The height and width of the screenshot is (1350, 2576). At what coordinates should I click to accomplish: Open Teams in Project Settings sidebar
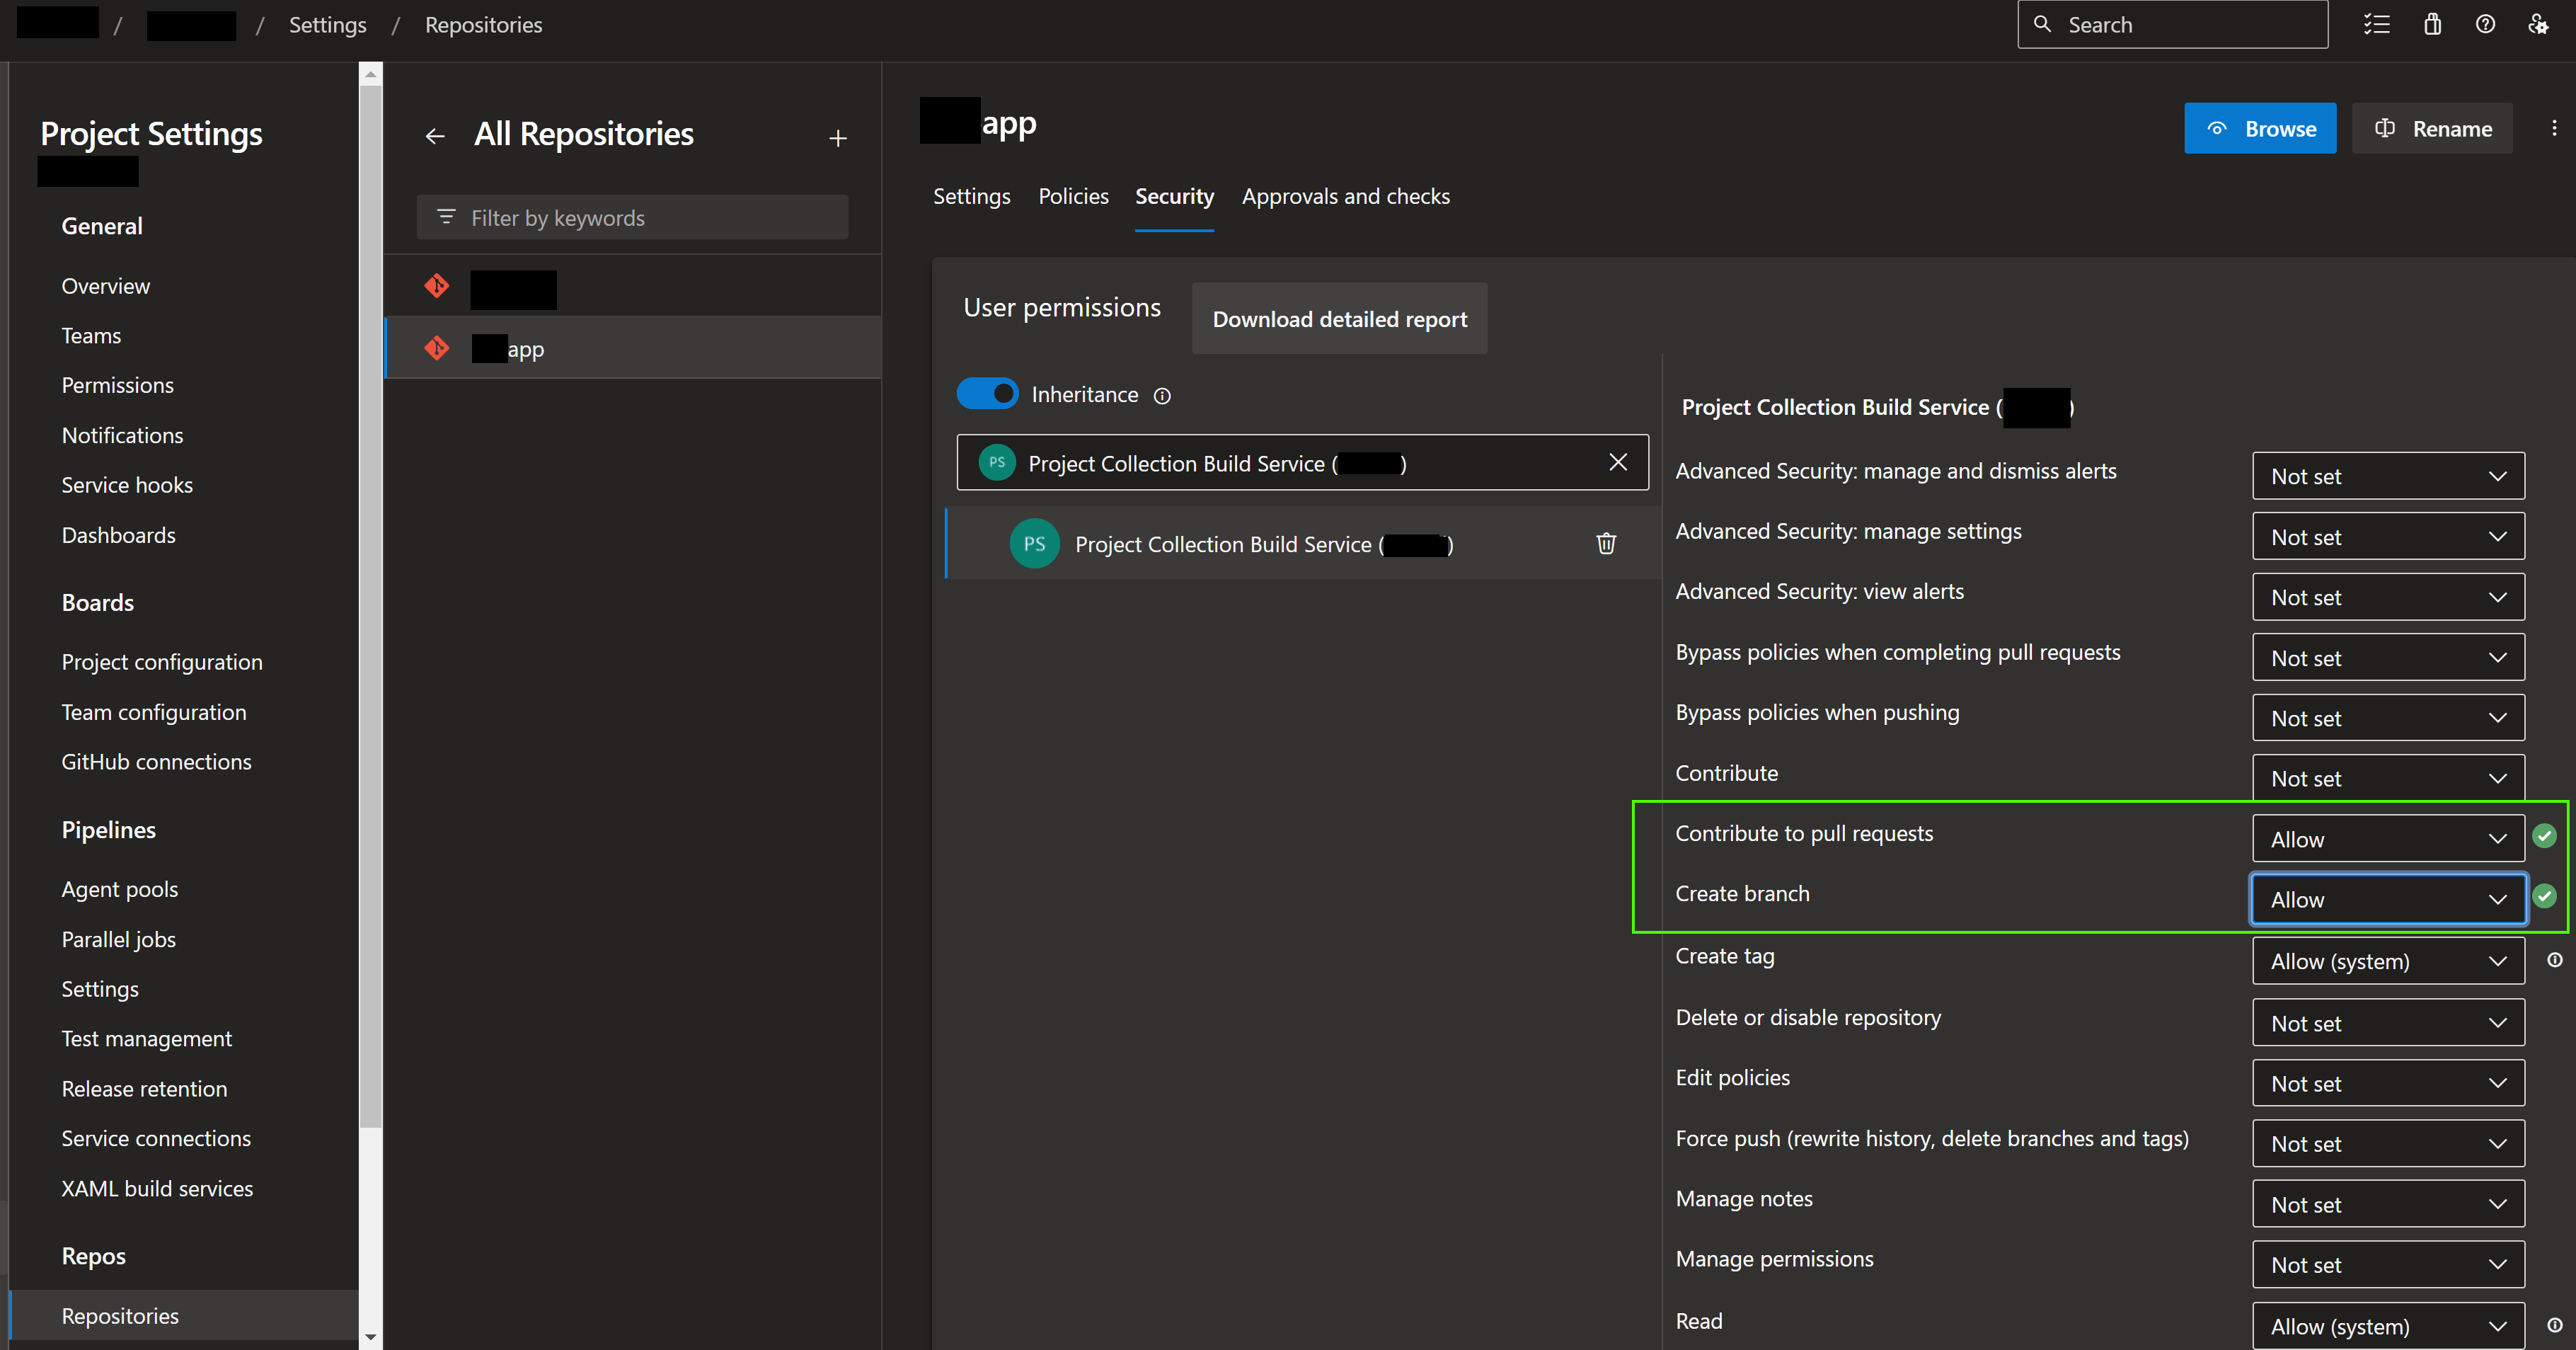point(91,336)
